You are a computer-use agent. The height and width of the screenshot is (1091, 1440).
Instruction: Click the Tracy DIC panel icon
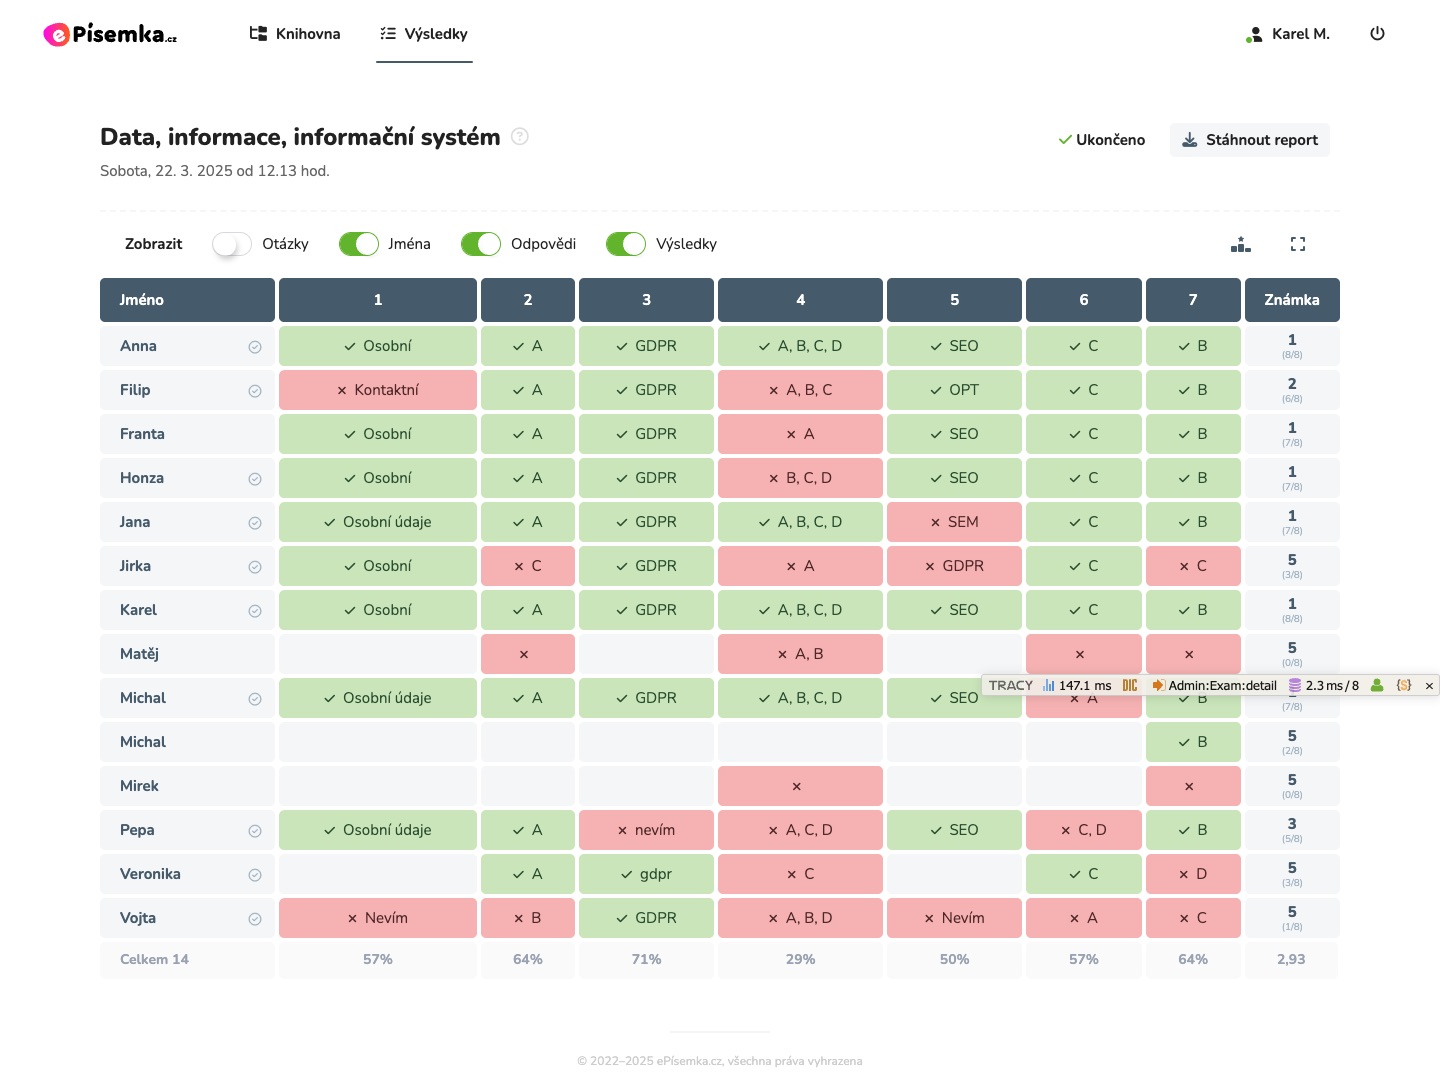point(1130,685)
